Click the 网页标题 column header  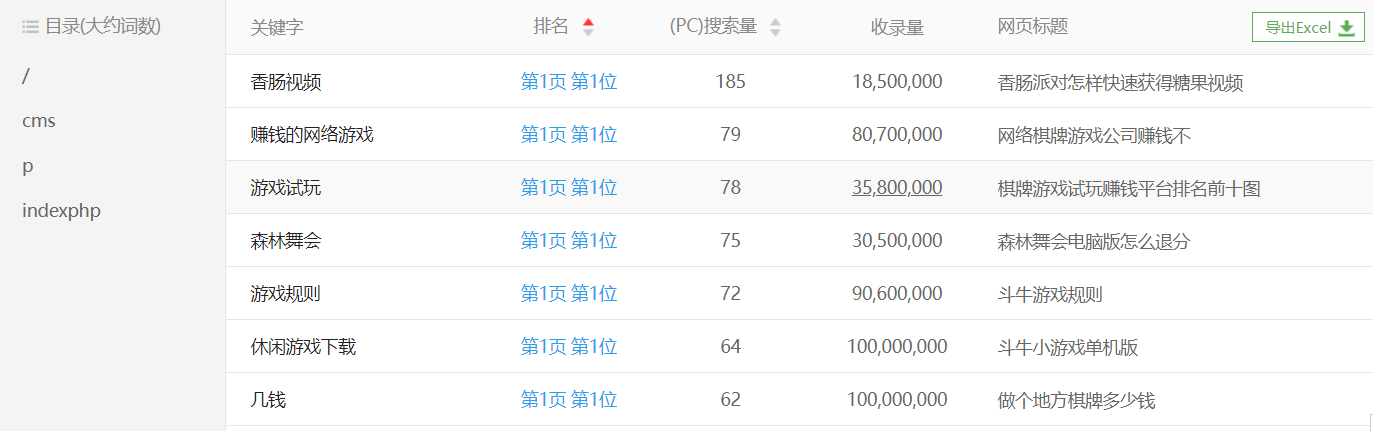pos(1033,27)
